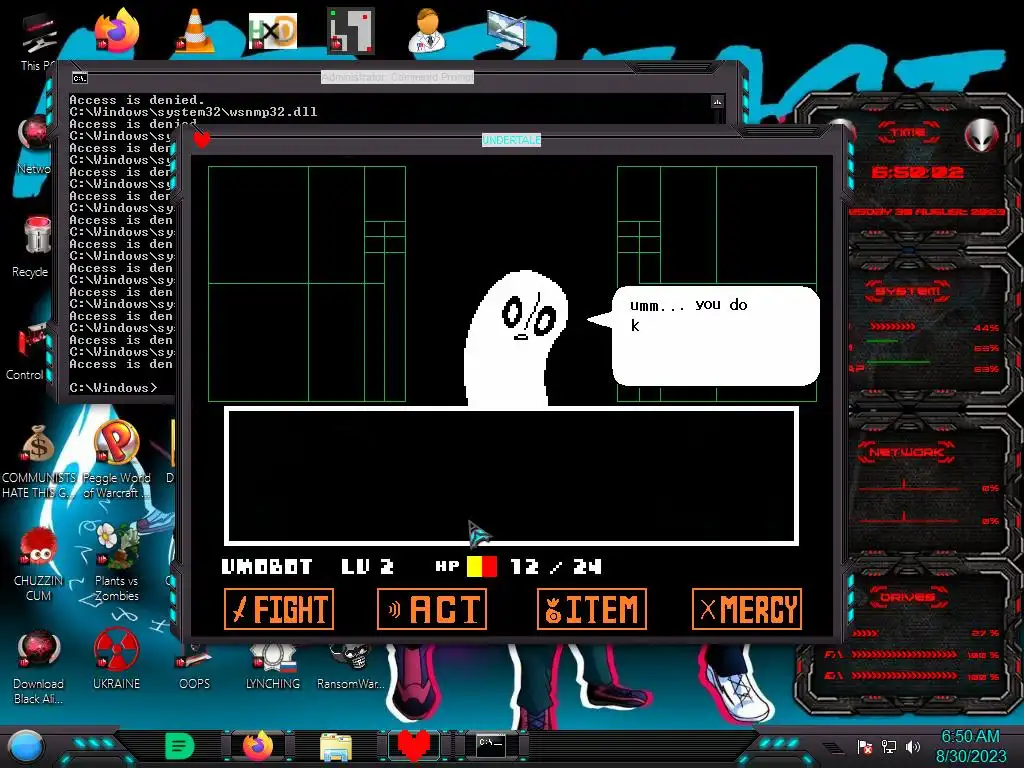The image size is (1024, 768).
Task: Click the TIME gadget header
Action: pyautogui.click(x=908, y=133)
